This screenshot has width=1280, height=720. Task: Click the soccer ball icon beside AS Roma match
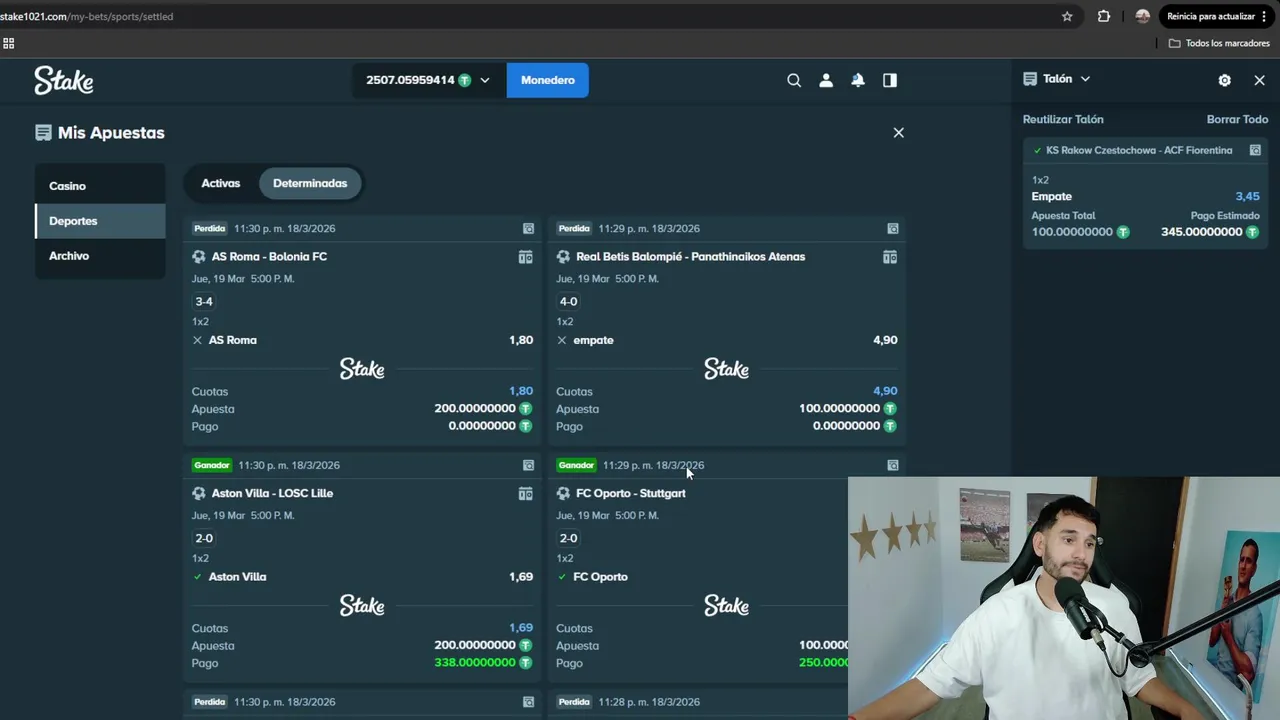click(199, 257)
